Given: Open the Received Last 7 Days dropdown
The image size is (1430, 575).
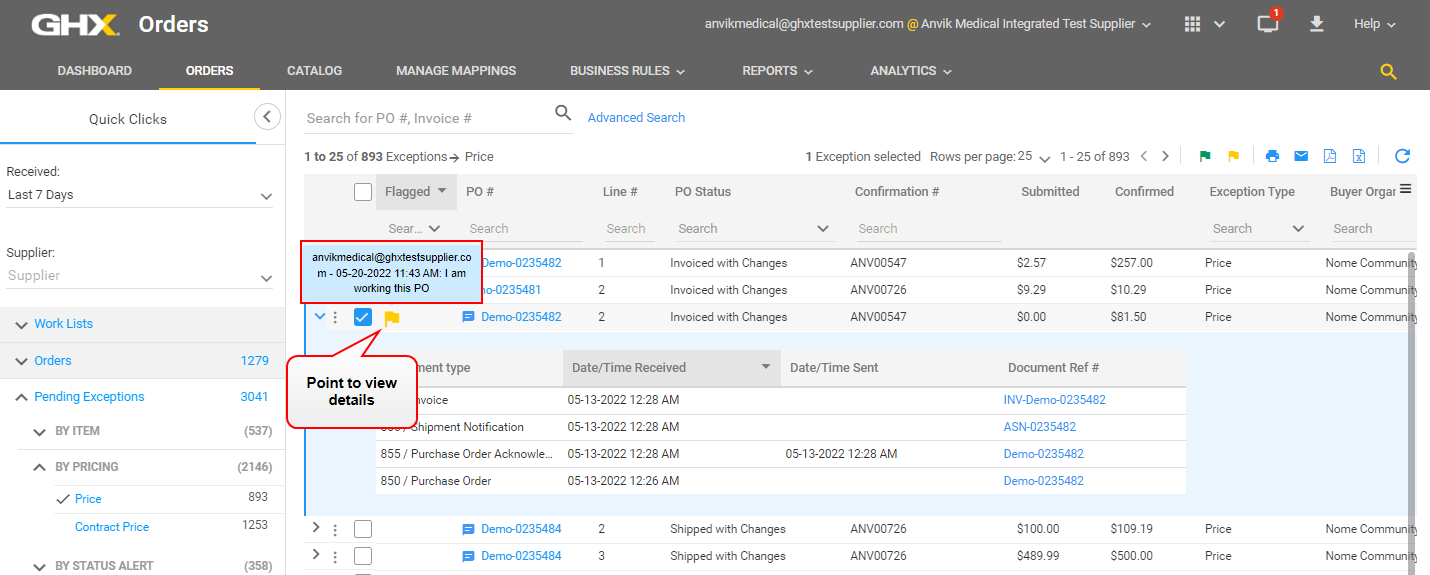Looking at the screenshot, I should click(x=140, y=195).
